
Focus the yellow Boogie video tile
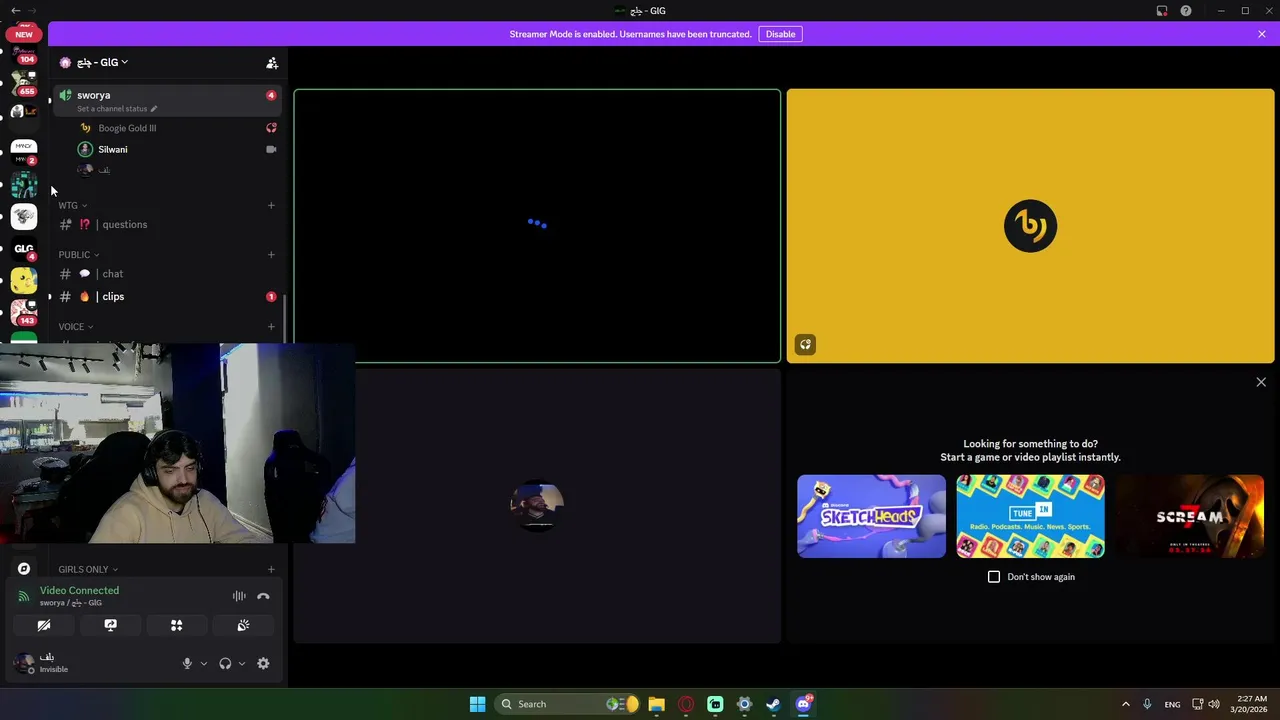(1030, 226)
